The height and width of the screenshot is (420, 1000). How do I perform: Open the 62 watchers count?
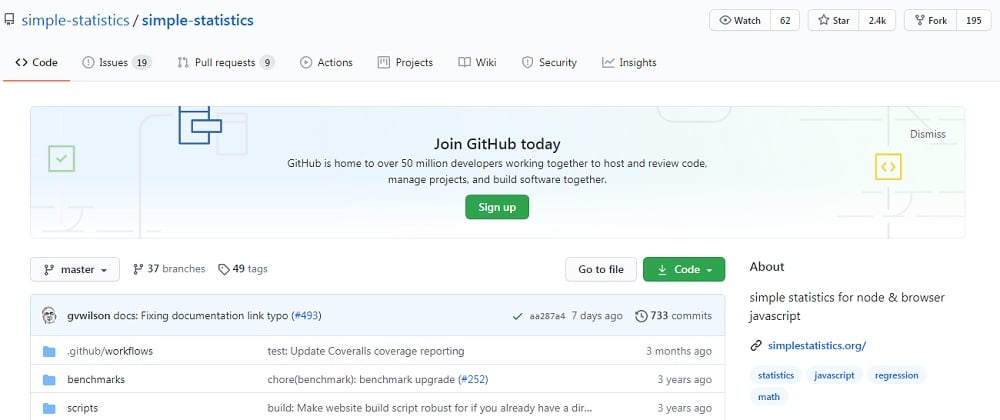785,20
